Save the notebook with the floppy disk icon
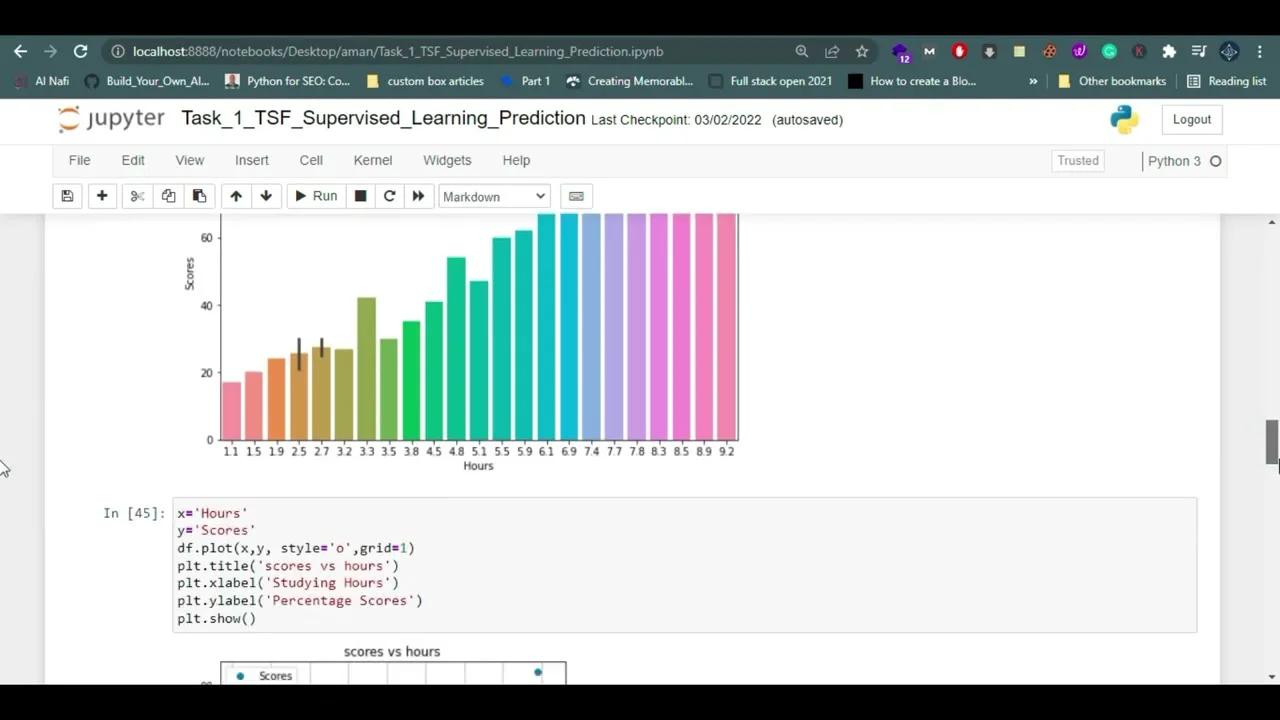 tap(67, 196)
